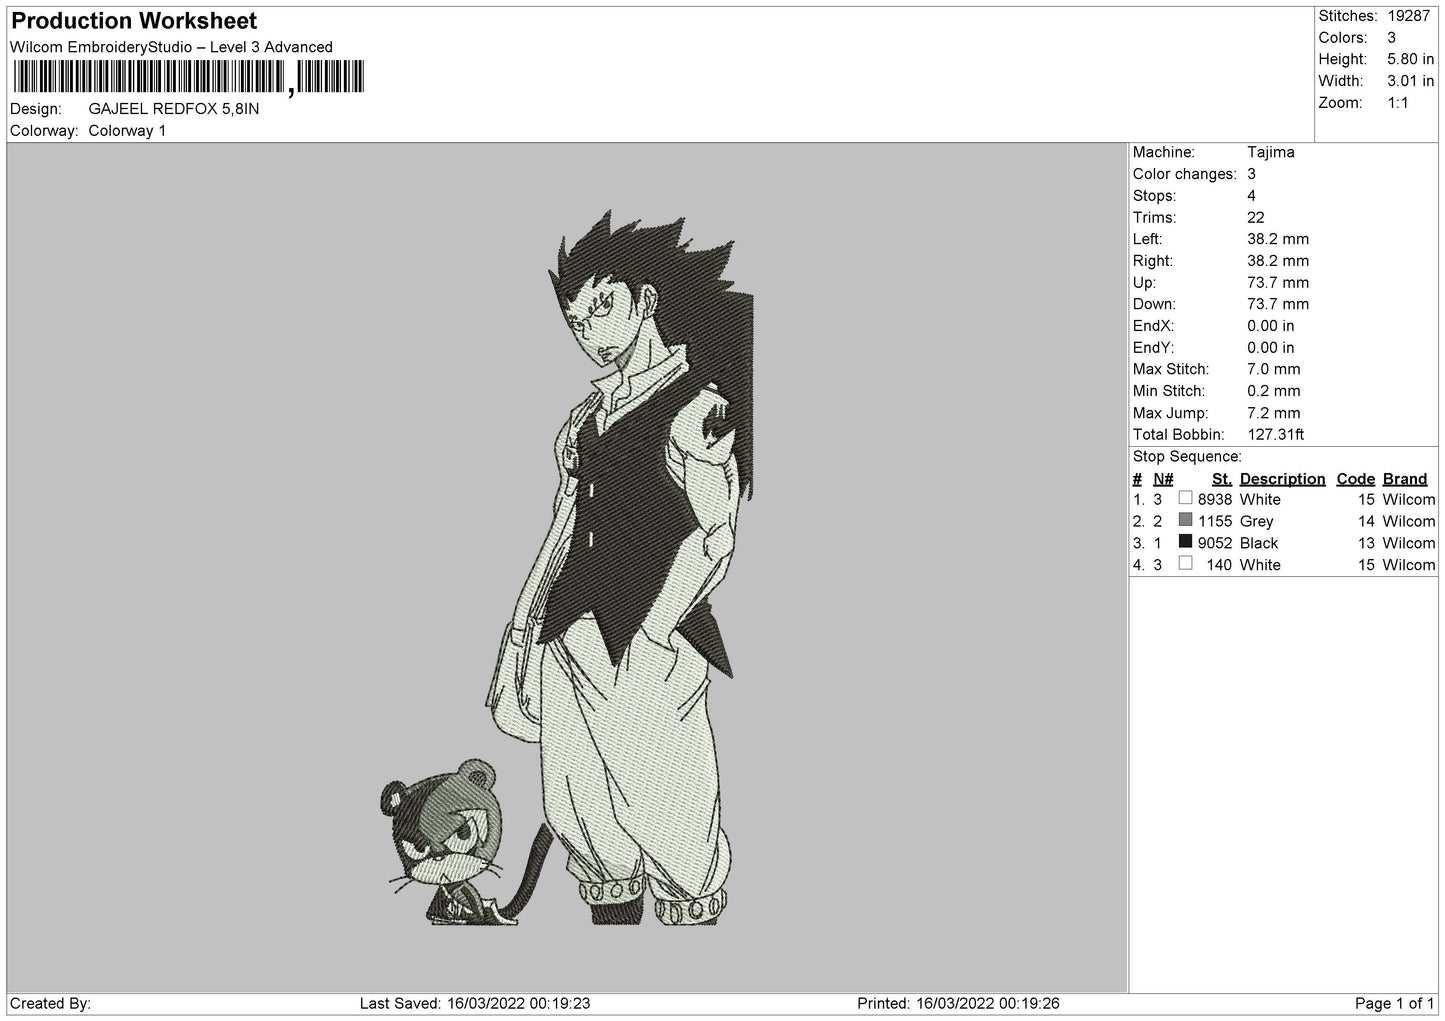The width and height of the screenshot is (1445, 1021).
Task: Select 'Printed: 16/03/2022 00:19:26' text
Action: click(x=959, y=1003)
